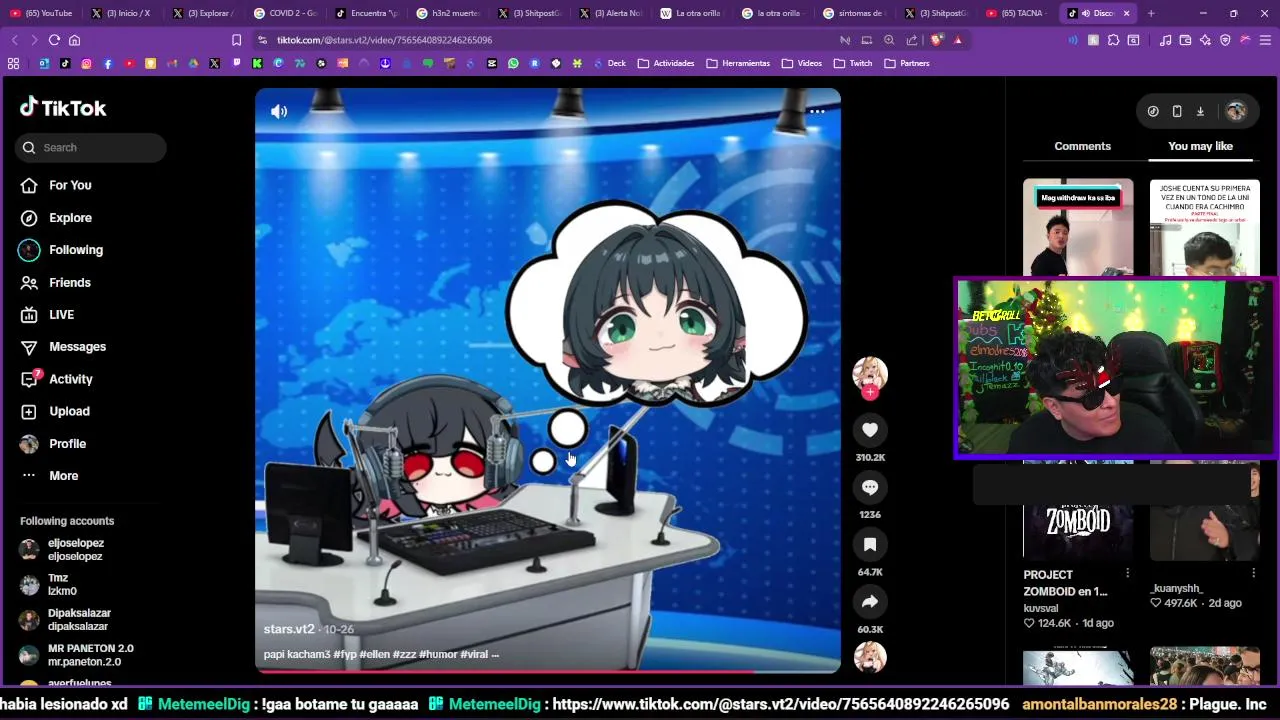Viewport: 1280px width, 720px height.
Task: Share the video using the arrow icon
Action: tap(870, 602)
